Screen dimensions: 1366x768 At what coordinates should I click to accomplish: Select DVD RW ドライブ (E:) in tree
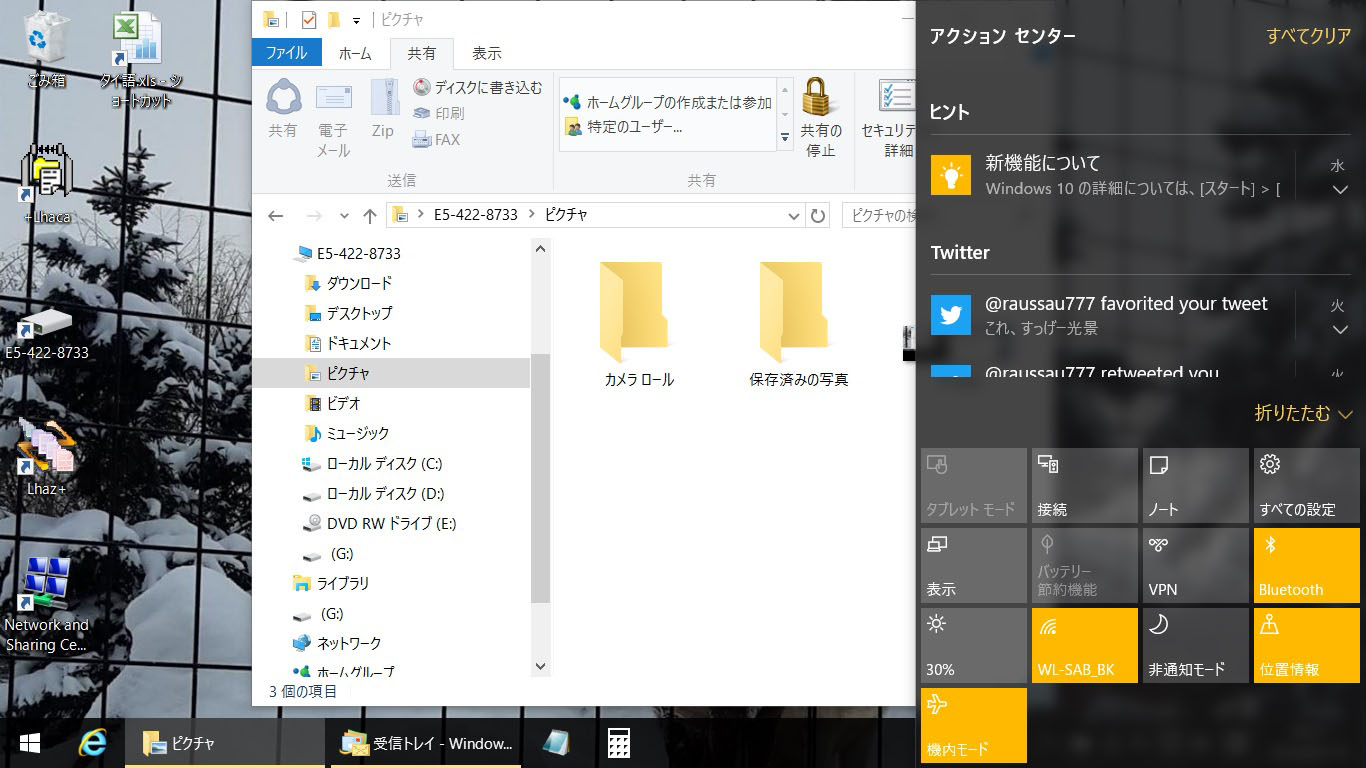coord(378,523)
